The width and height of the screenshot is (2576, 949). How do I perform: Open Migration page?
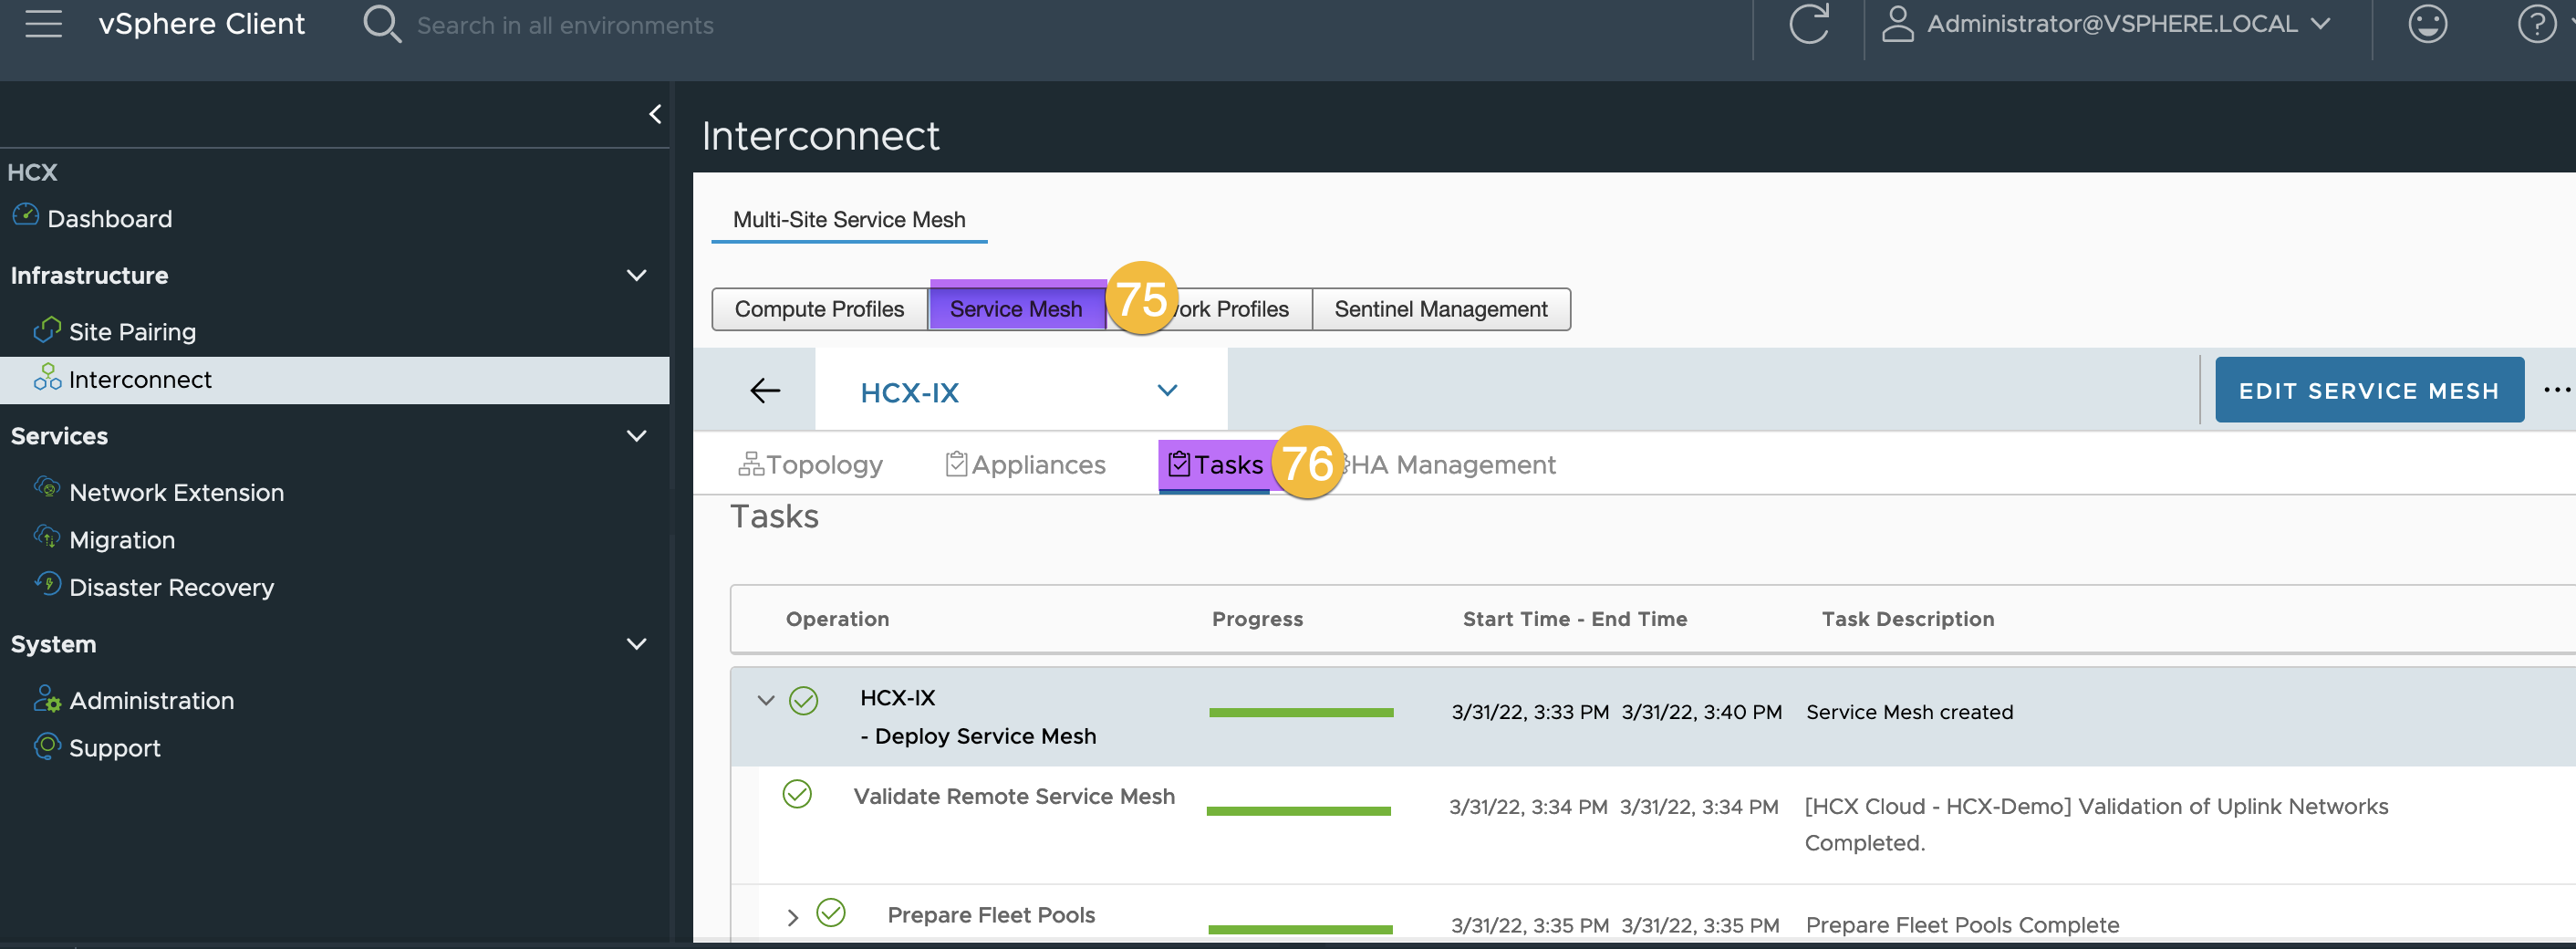(x=122, y=540)
